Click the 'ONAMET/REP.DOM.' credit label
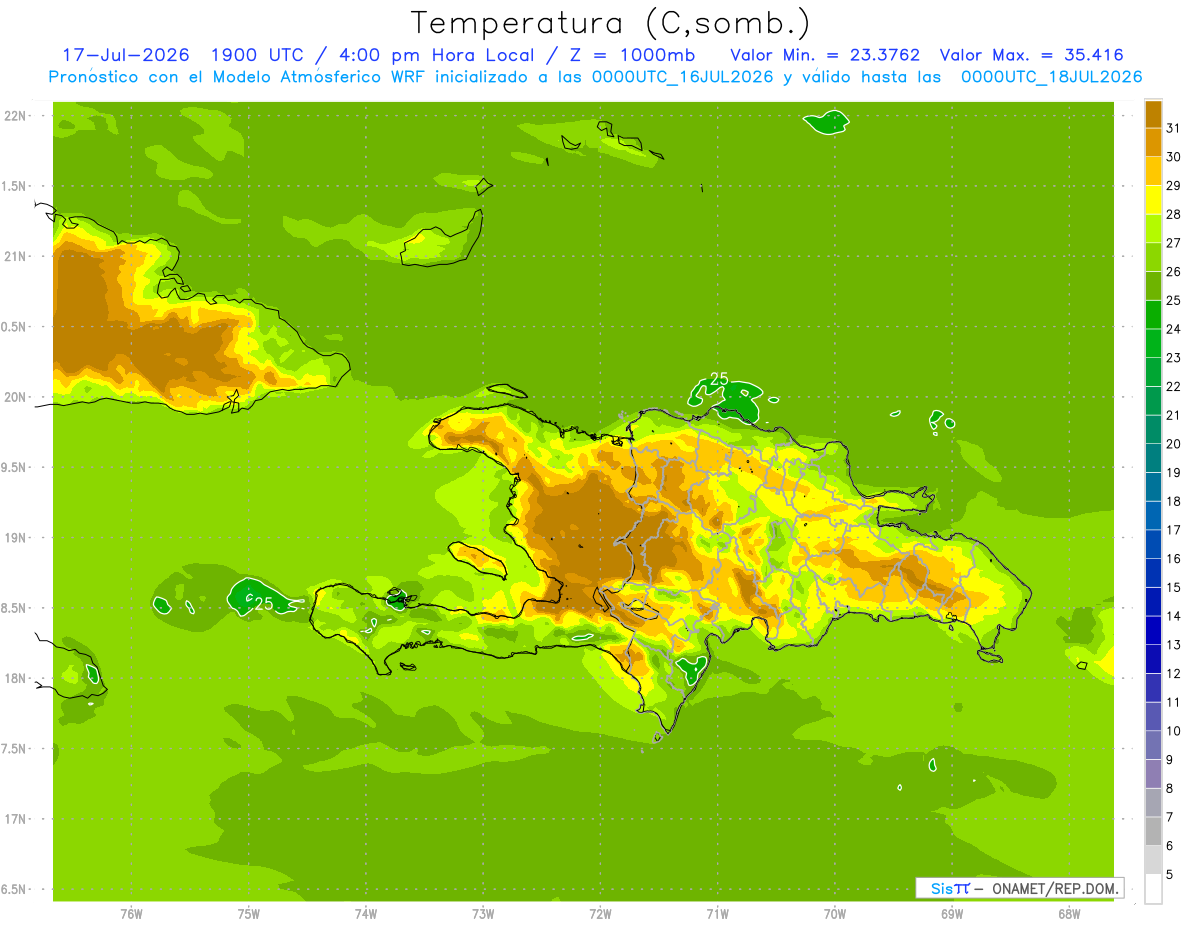 coord(1056,888)
